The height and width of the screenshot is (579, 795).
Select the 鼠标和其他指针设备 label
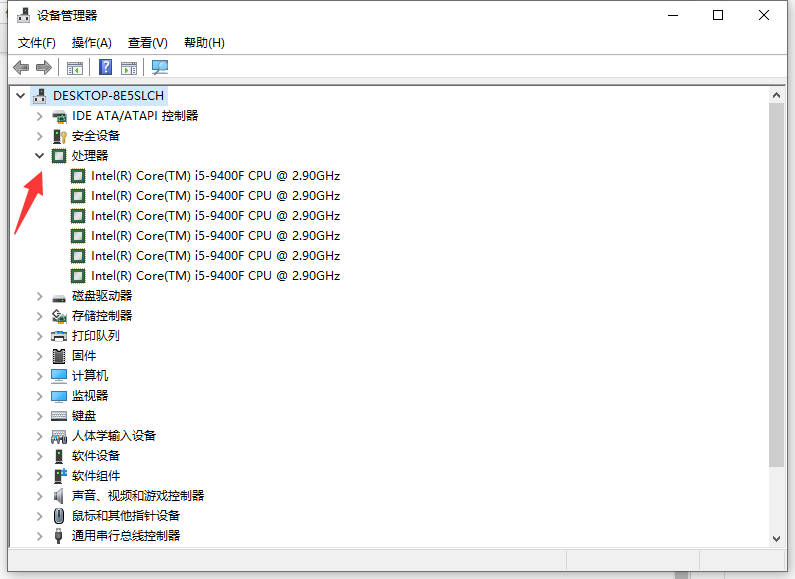(x=126, y=516)
